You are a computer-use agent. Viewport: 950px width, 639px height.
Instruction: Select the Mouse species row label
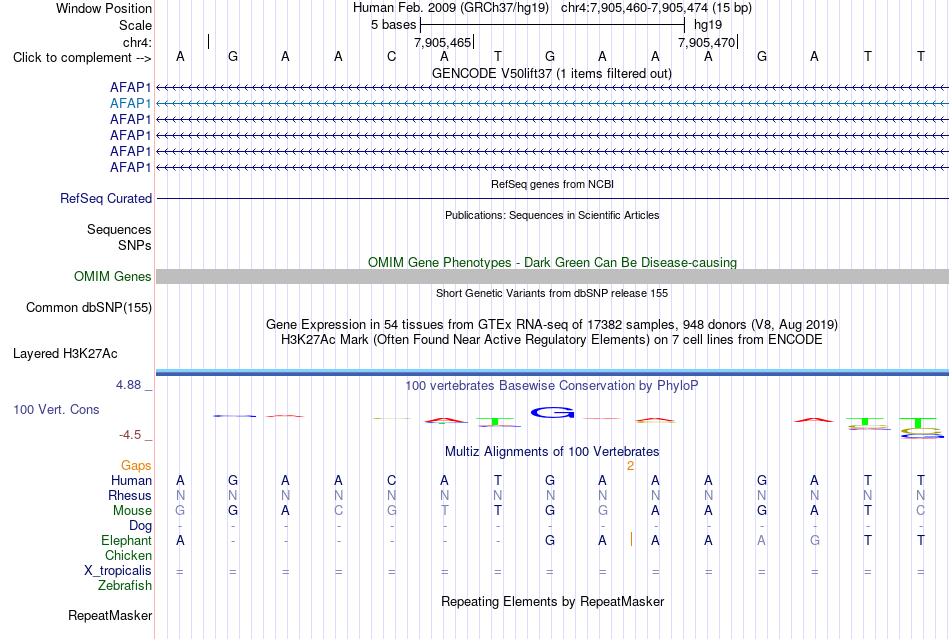[132, 511]
